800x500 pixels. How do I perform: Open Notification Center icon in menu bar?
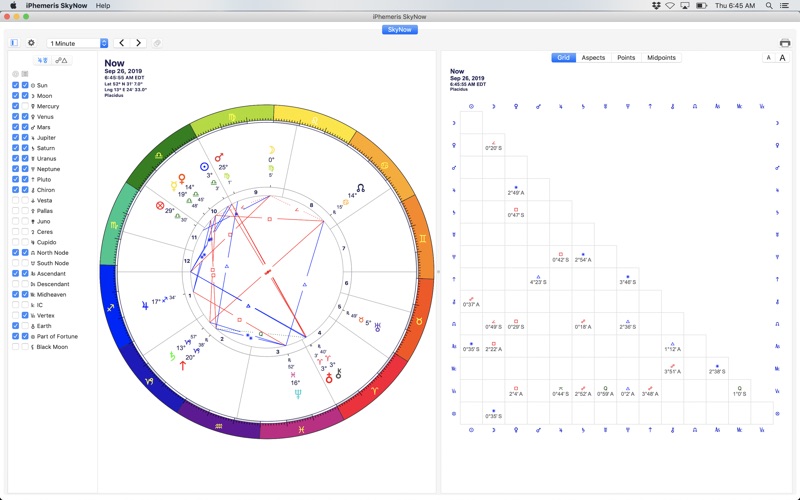(x=784, y=6)
